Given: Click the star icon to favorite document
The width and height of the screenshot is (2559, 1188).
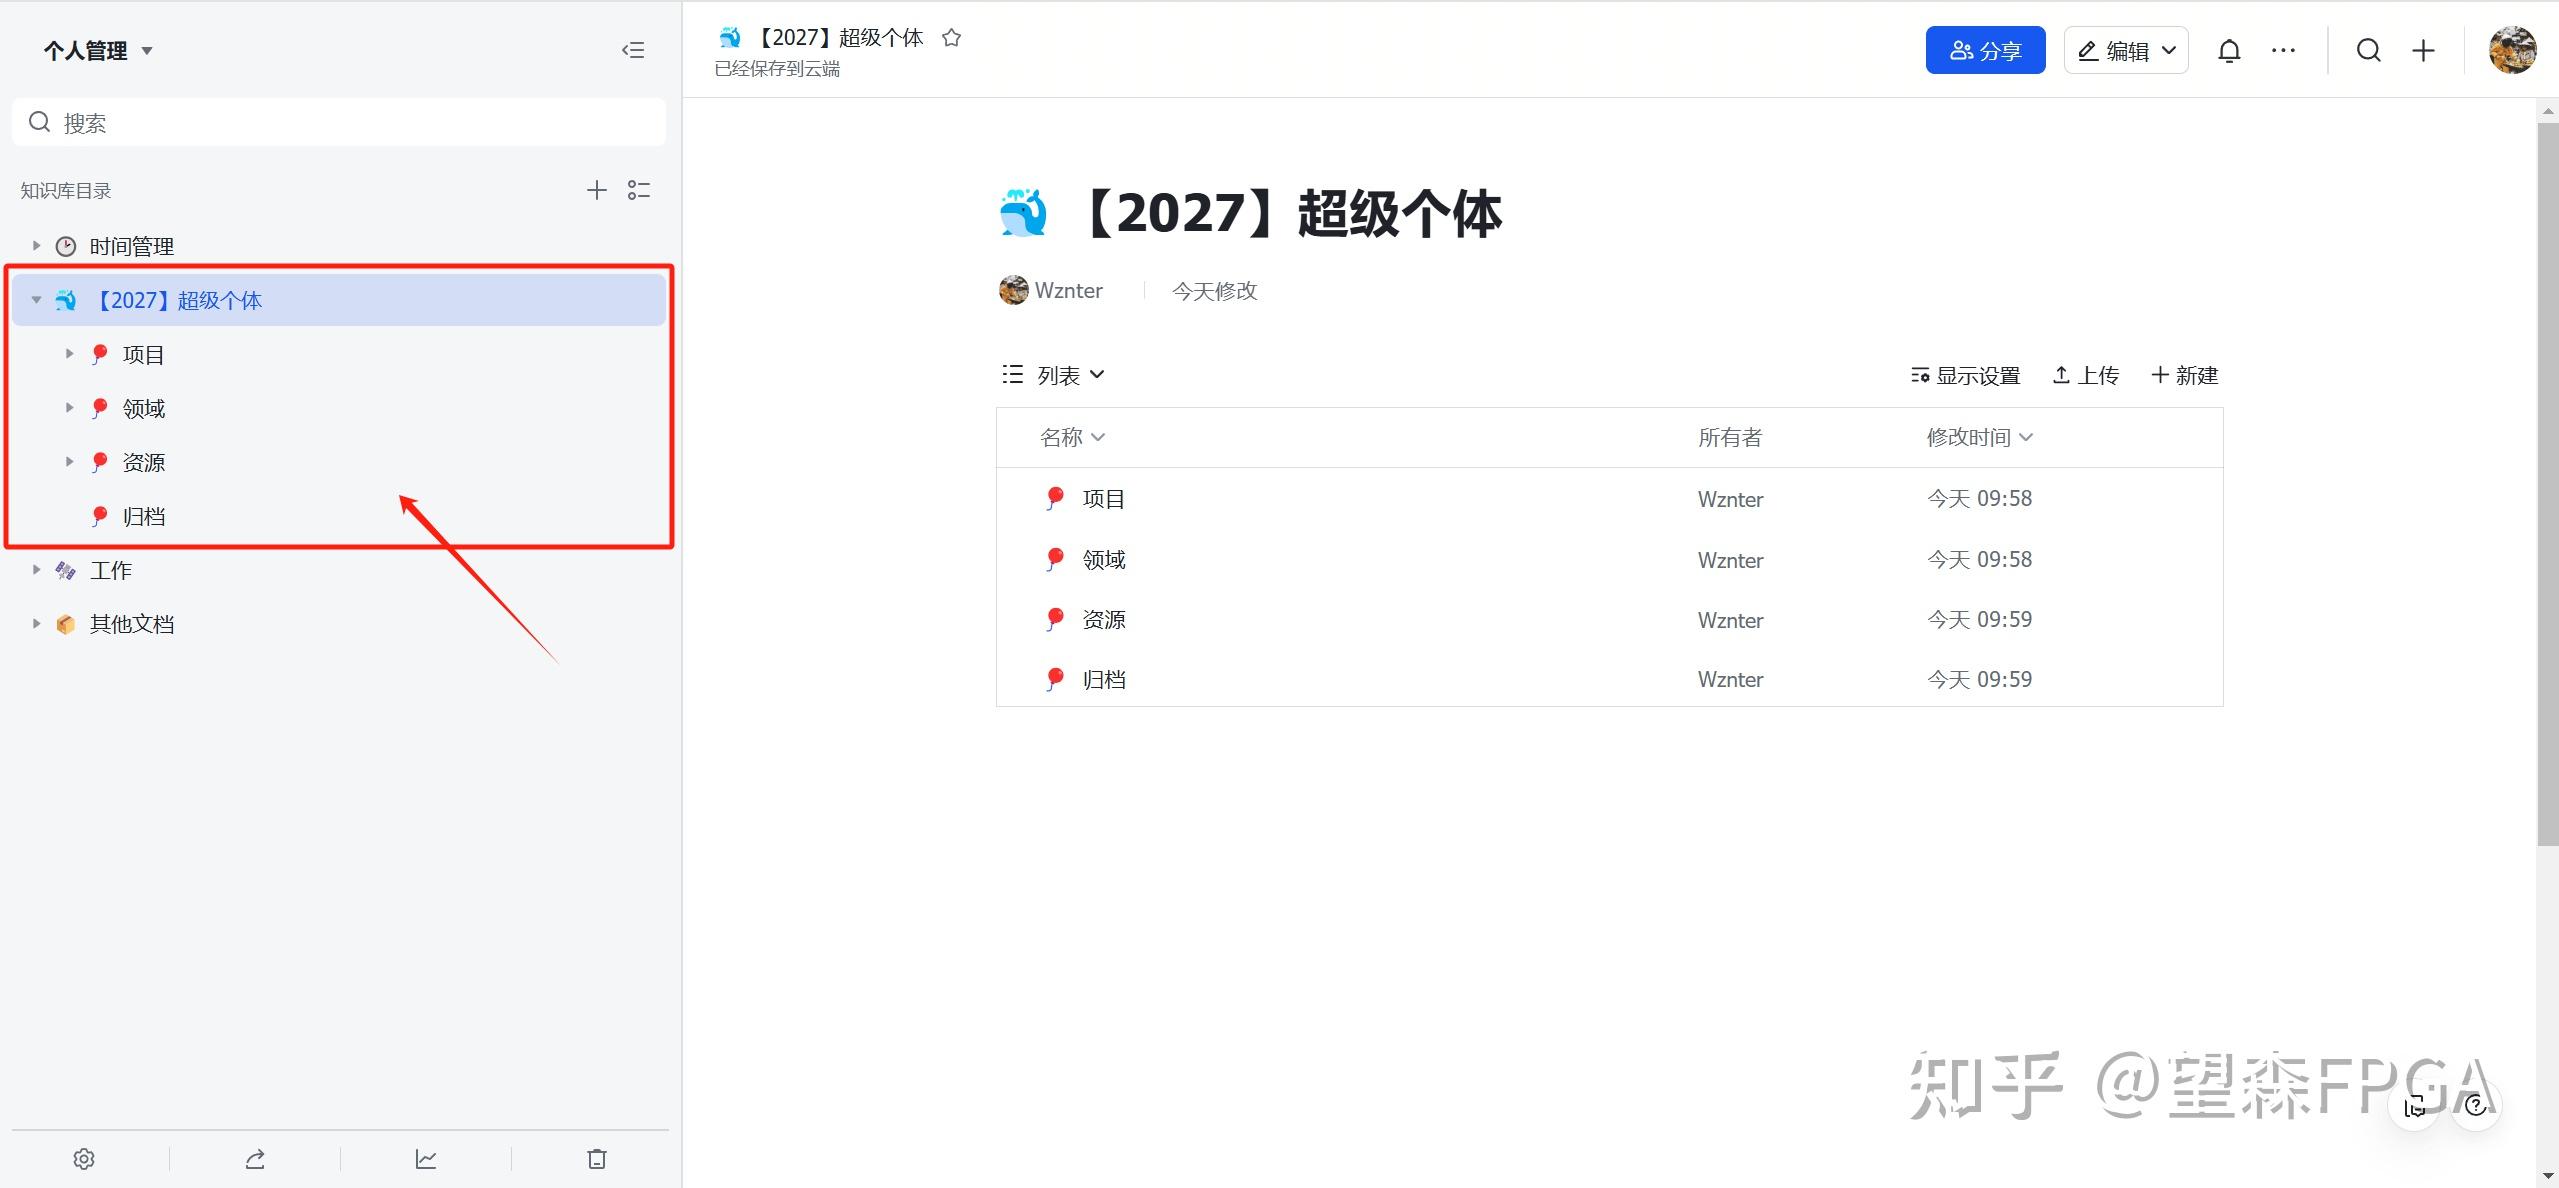Looking at the screenshot, I should click(951, 38).
